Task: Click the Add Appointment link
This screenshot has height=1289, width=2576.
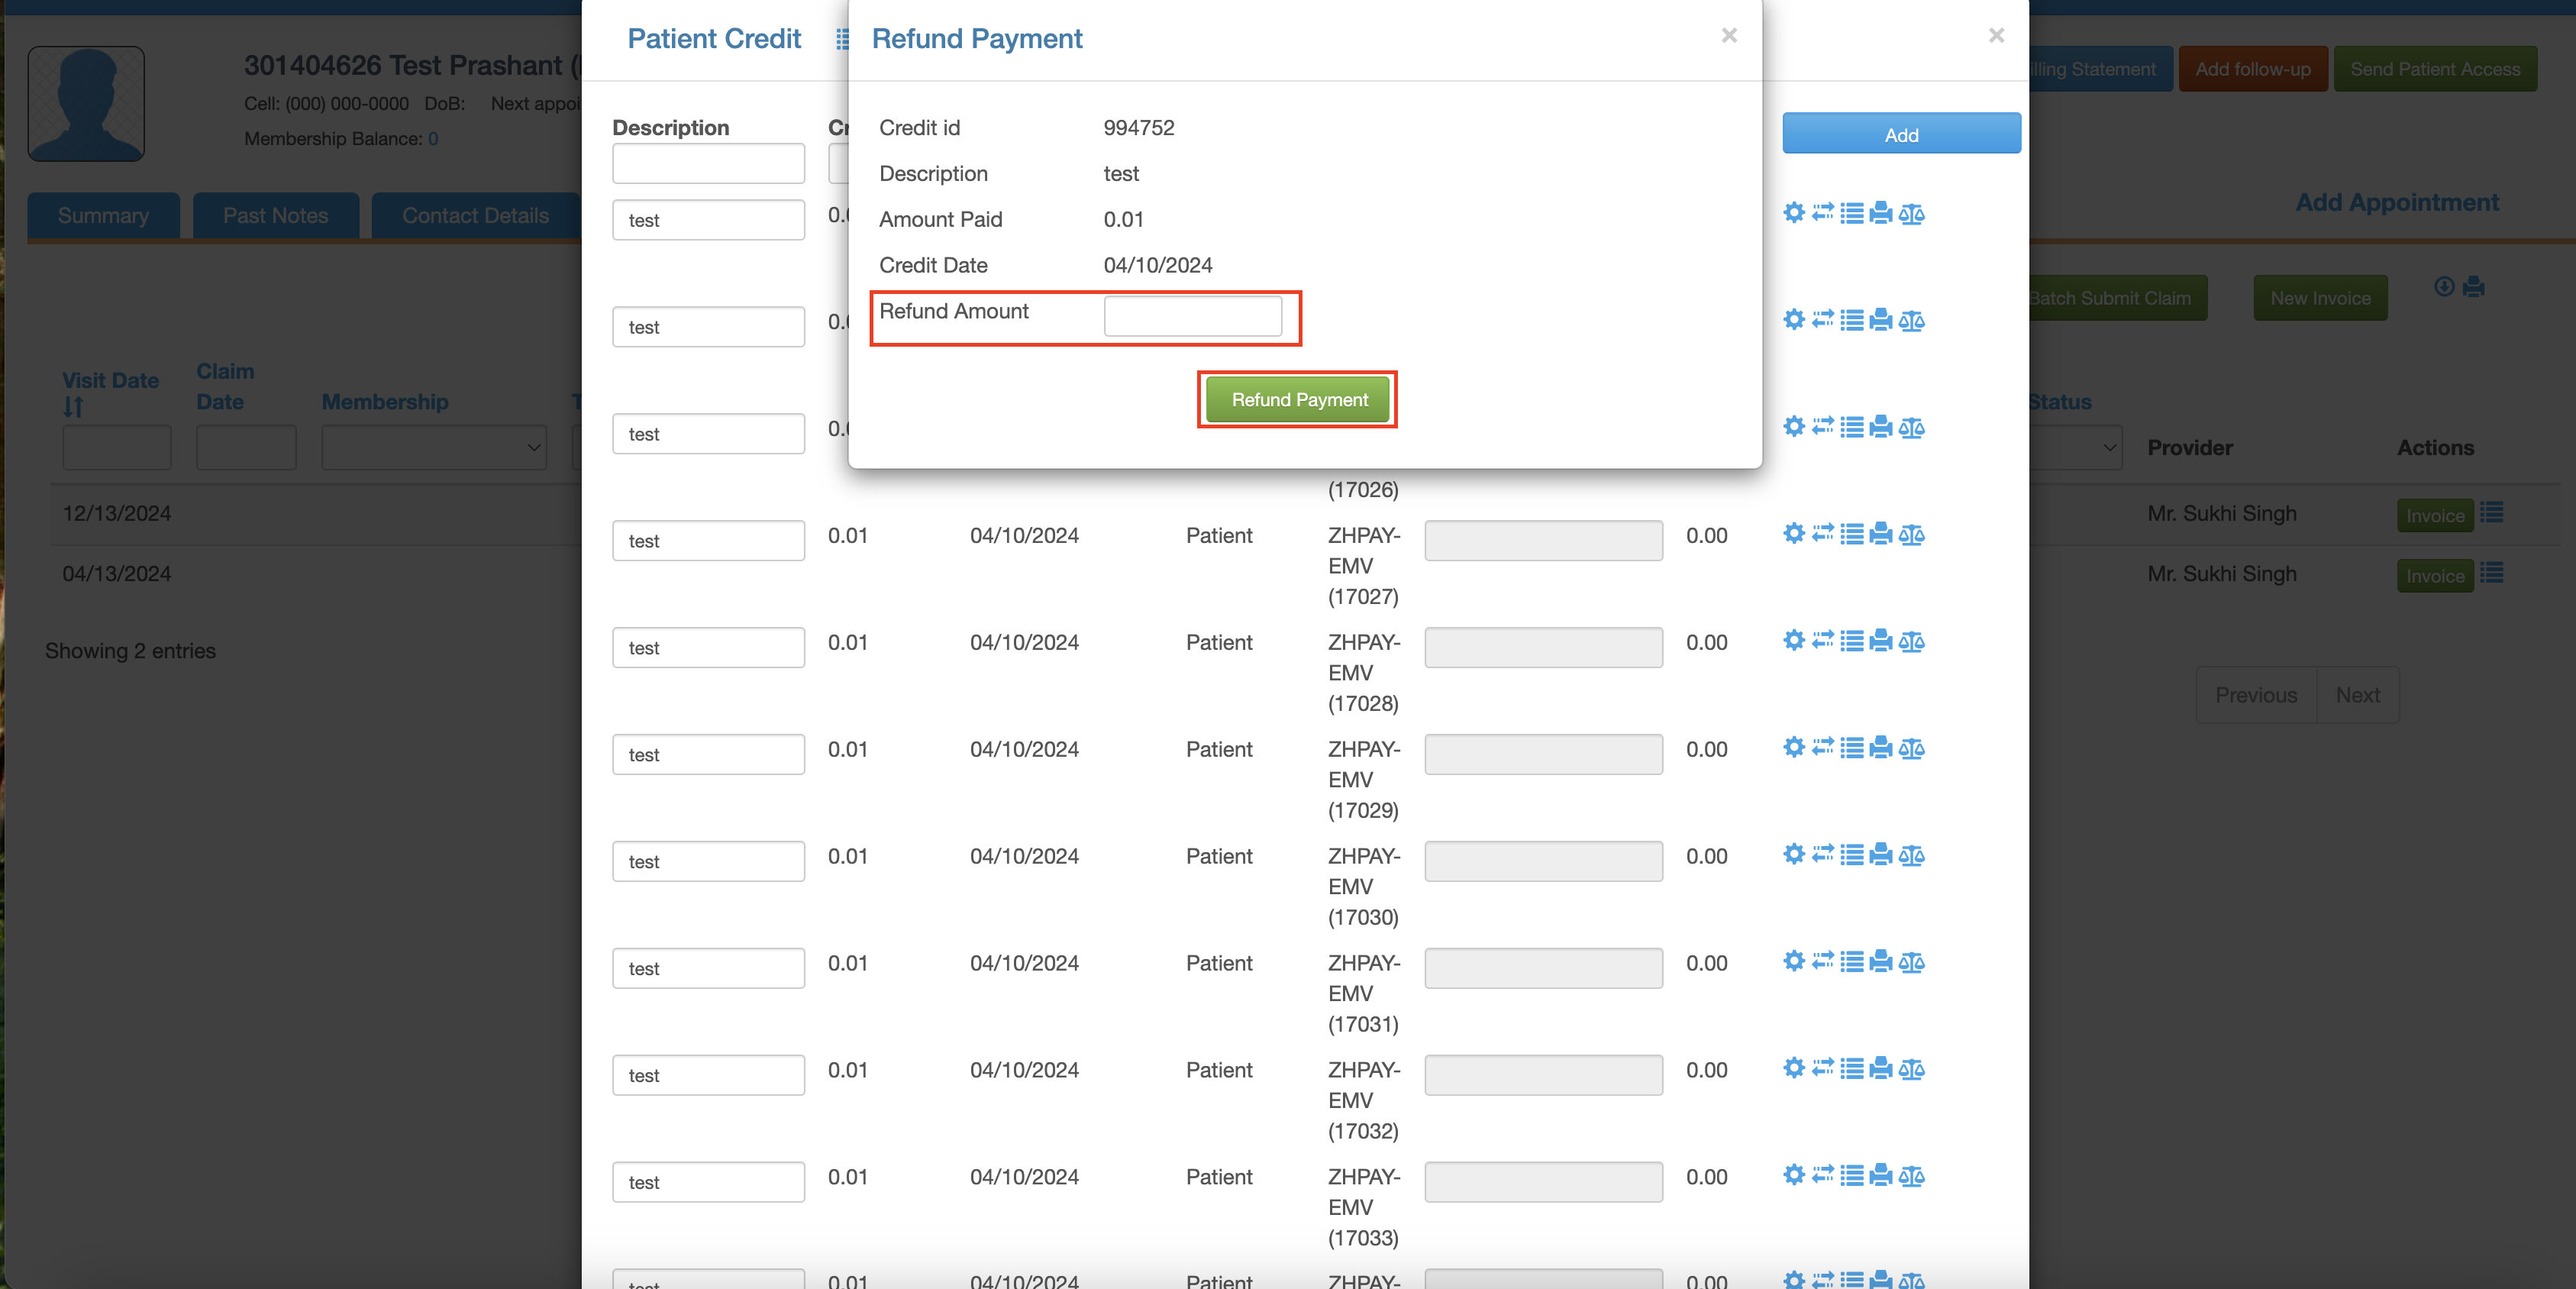Action: click(x=2397, y=202)
